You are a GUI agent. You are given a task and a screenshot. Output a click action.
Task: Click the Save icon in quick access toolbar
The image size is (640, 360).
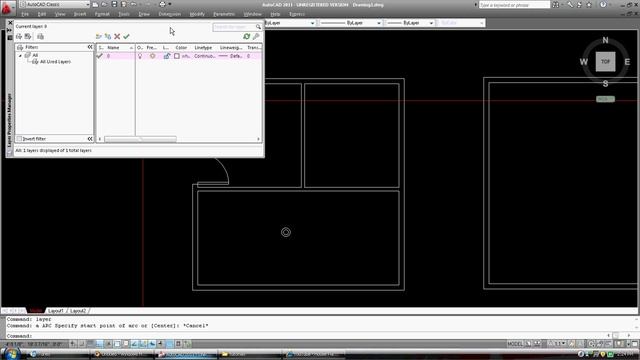114,4
